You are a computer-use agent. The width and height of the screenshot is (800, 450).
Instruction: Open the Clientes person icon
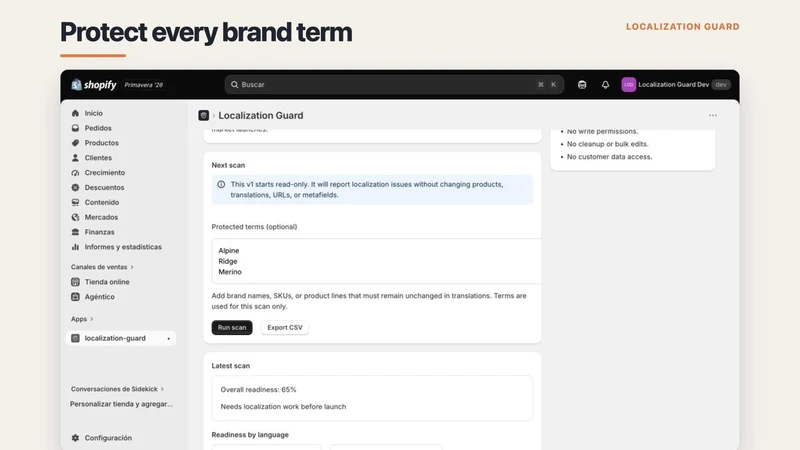(76, 158)
